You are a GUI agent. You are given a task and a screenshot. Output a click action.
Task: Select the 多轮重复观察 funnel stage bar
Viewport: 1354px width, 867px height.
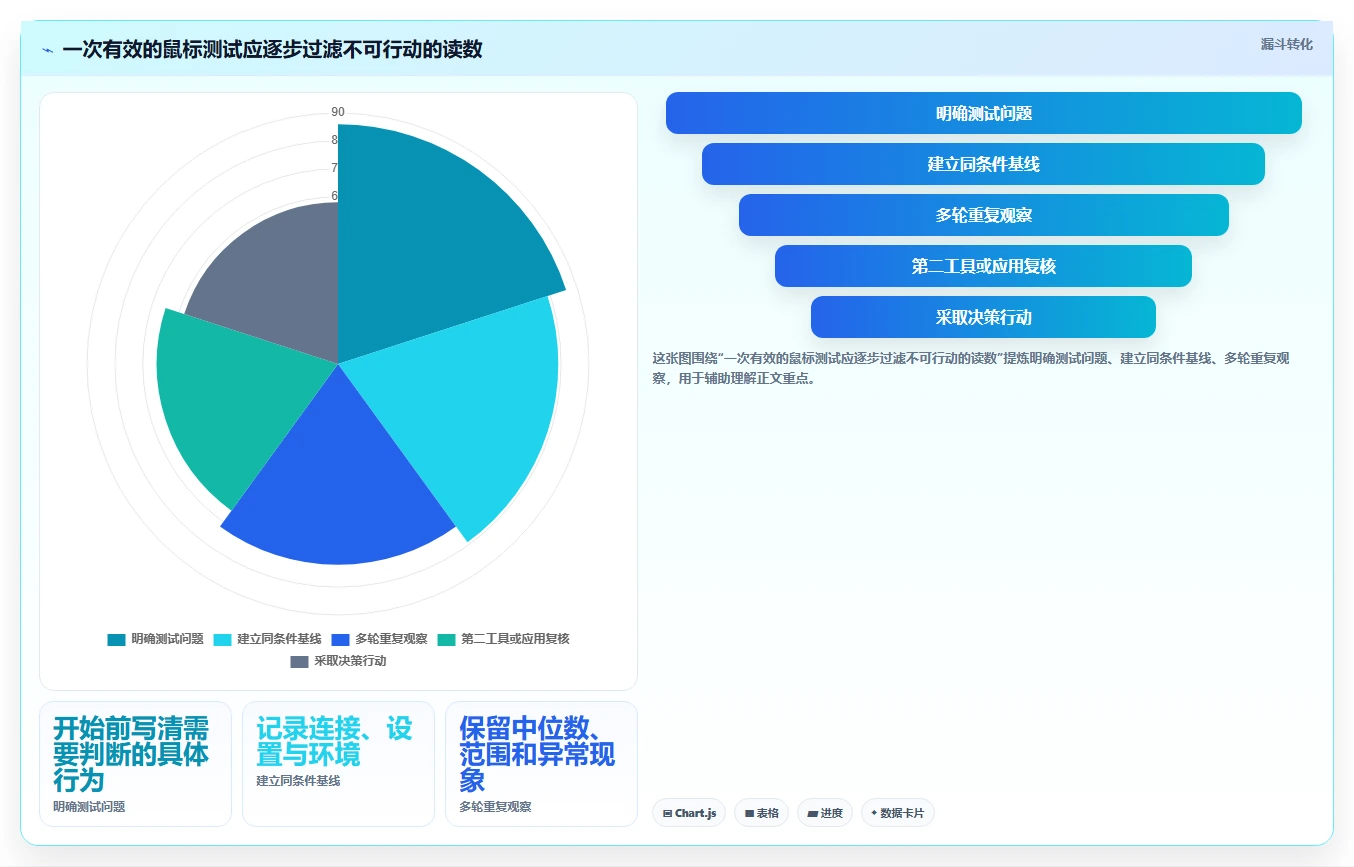click(x=984, y=215)
